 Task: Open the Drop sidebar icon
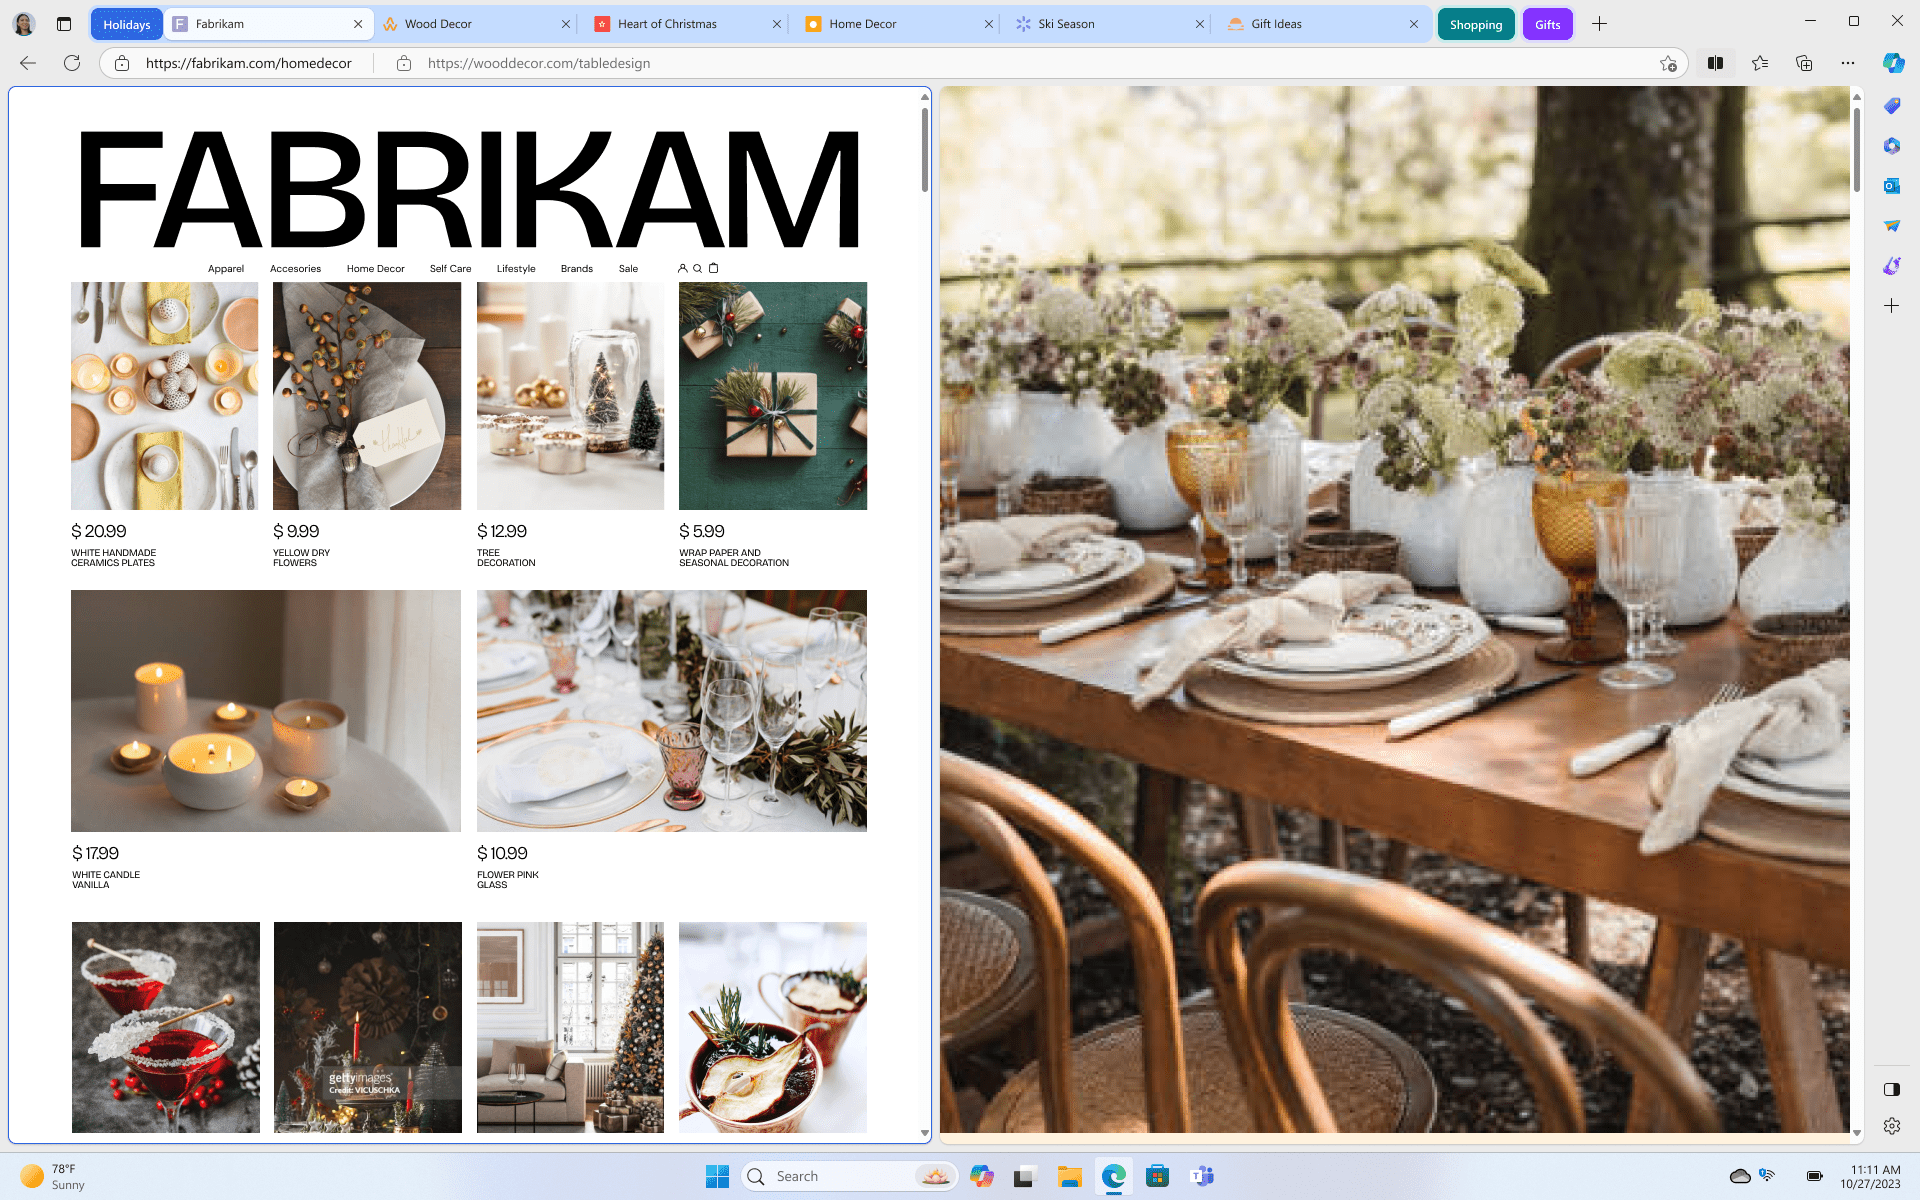point(1892,226)
